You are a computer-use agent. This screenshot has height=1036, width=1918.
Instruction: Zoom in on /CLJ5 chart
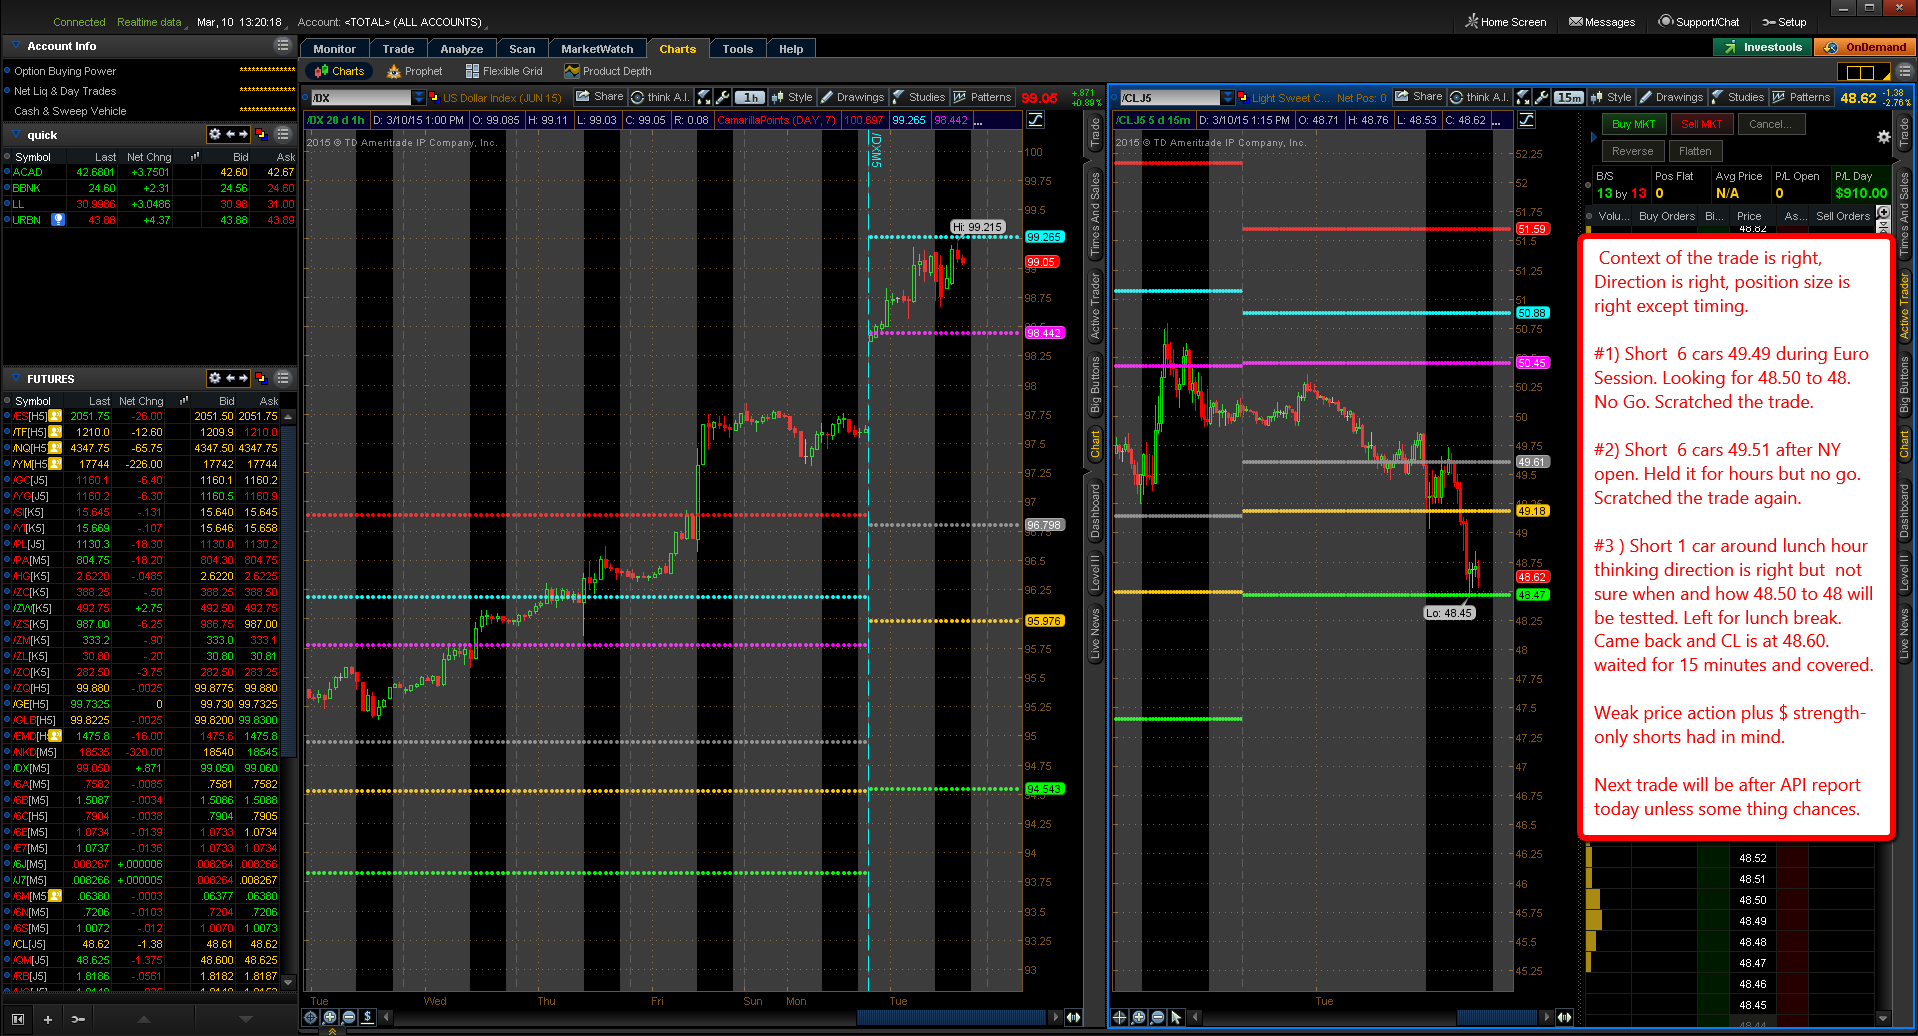click(x=1139, y=1017)
